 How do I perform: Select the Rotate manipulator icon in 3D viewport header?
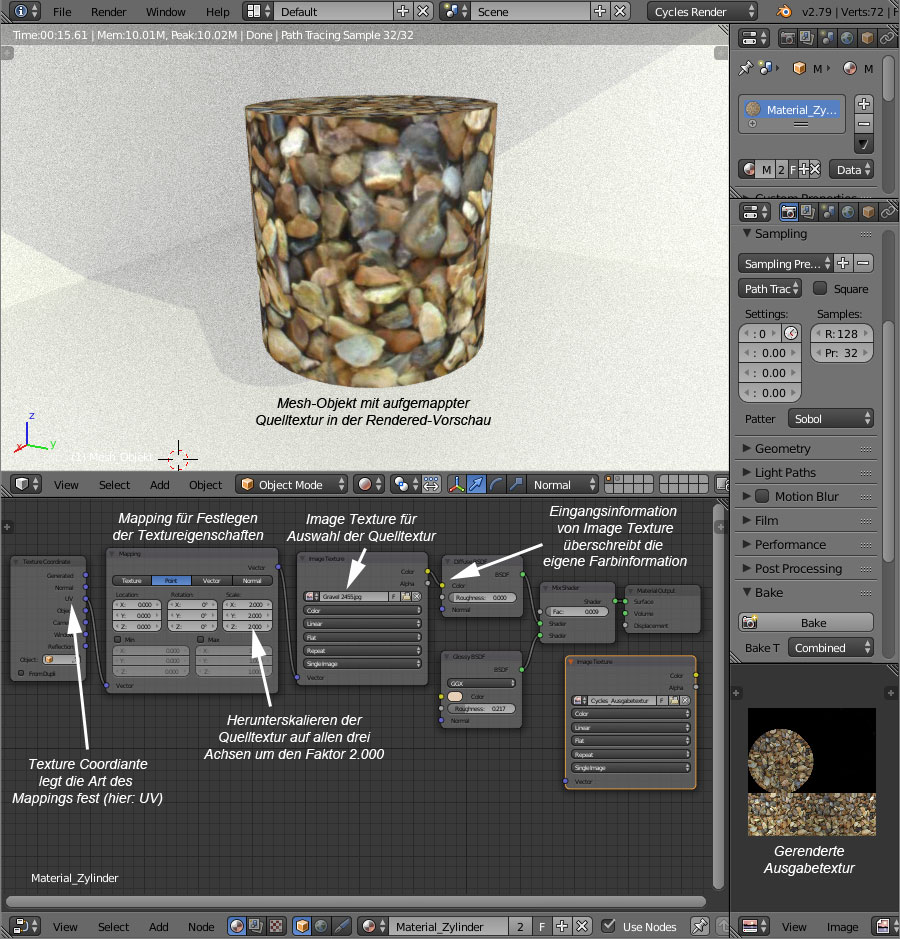pos(497,485)
